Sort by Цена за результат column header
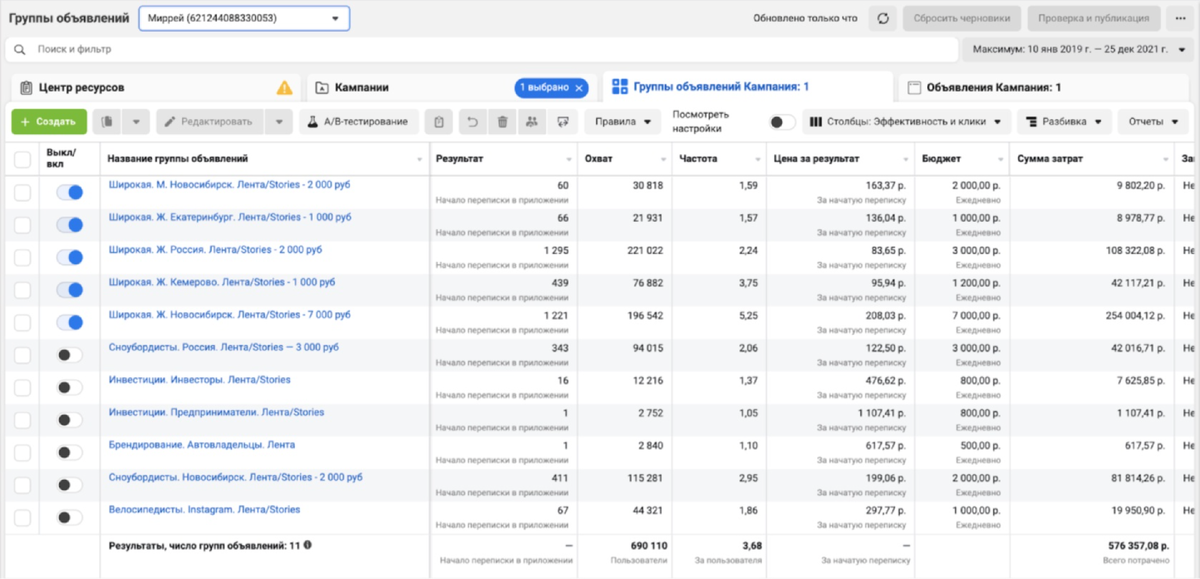Screen dimensions: 1200x579 (x=817, y=159)
